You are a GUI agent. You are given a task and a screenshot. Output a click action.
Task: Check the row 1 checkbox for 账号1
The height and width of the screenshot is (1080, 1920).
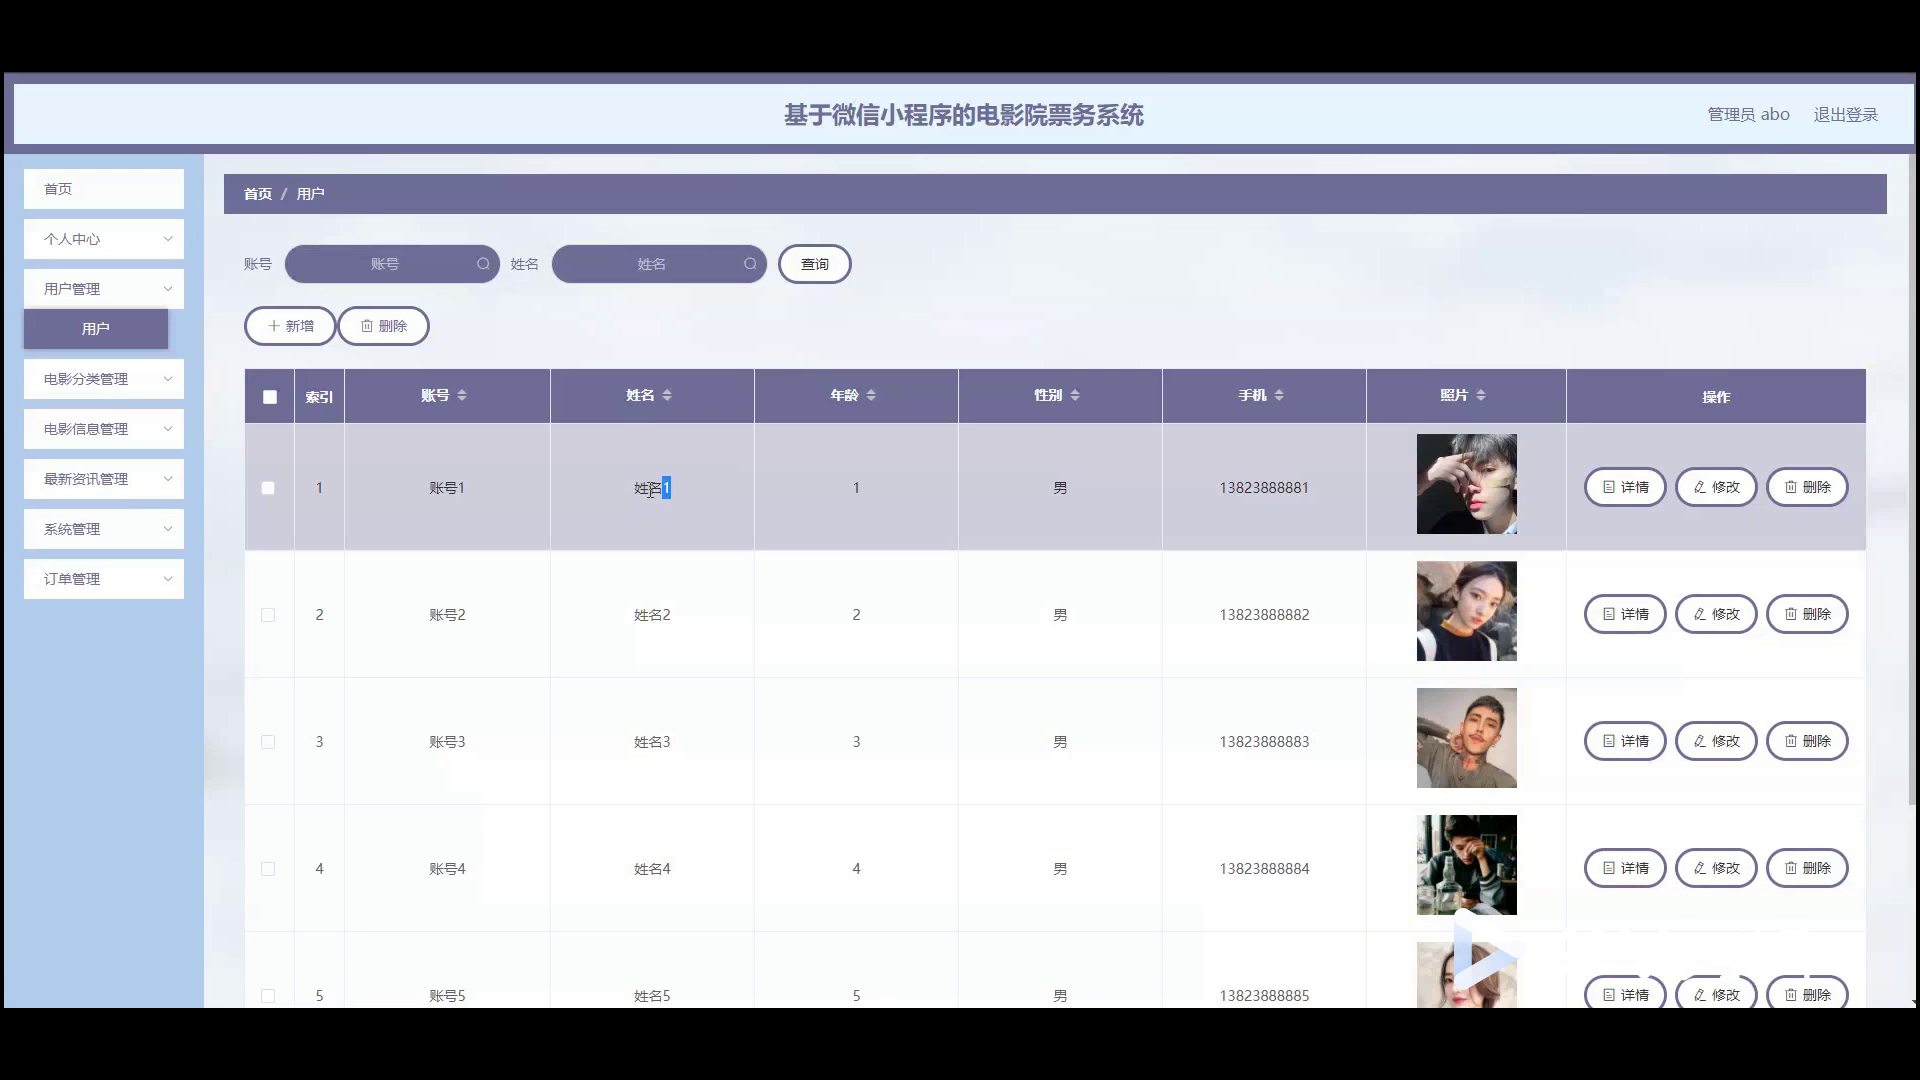pos(268,488)
